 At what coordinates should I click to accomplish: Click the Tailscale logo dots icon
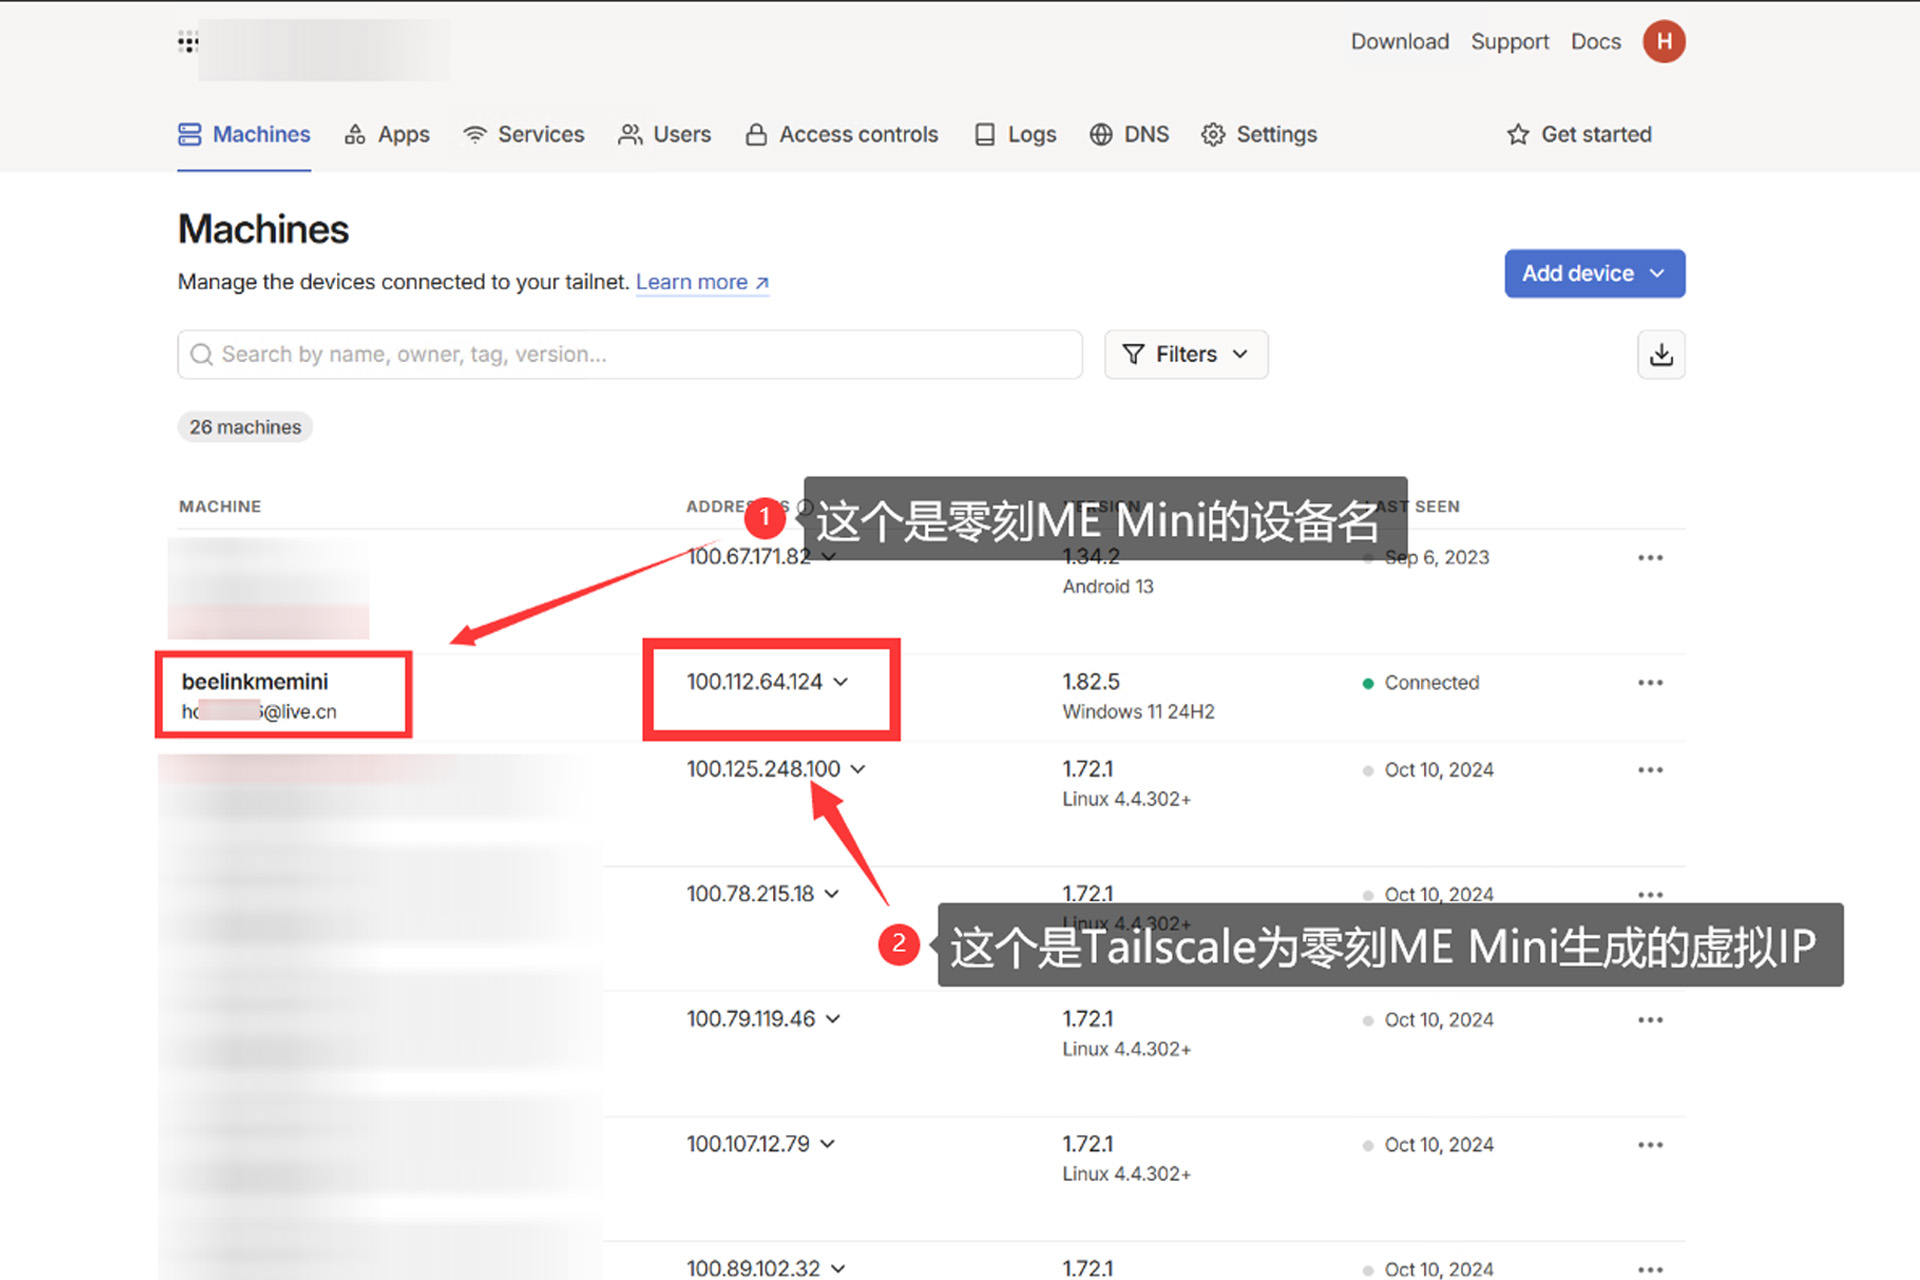tap(188, 42)
